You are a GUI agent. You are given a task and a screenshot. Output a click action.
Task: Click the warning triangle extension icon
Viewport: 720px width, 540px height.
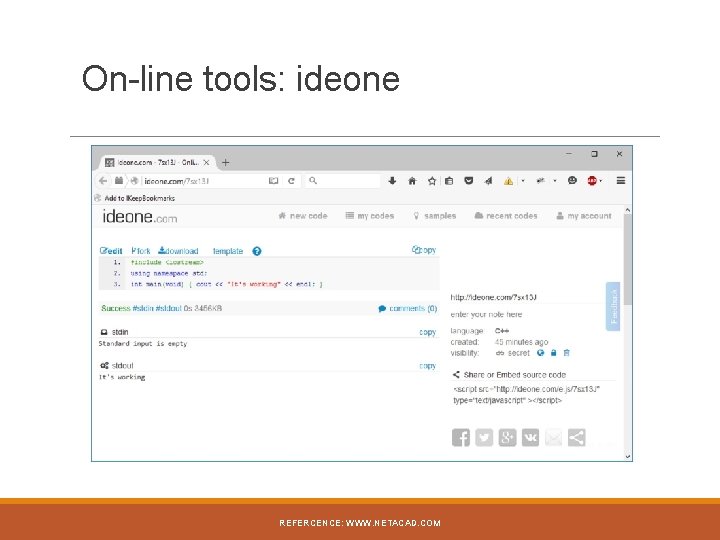[x=508, y=181]
